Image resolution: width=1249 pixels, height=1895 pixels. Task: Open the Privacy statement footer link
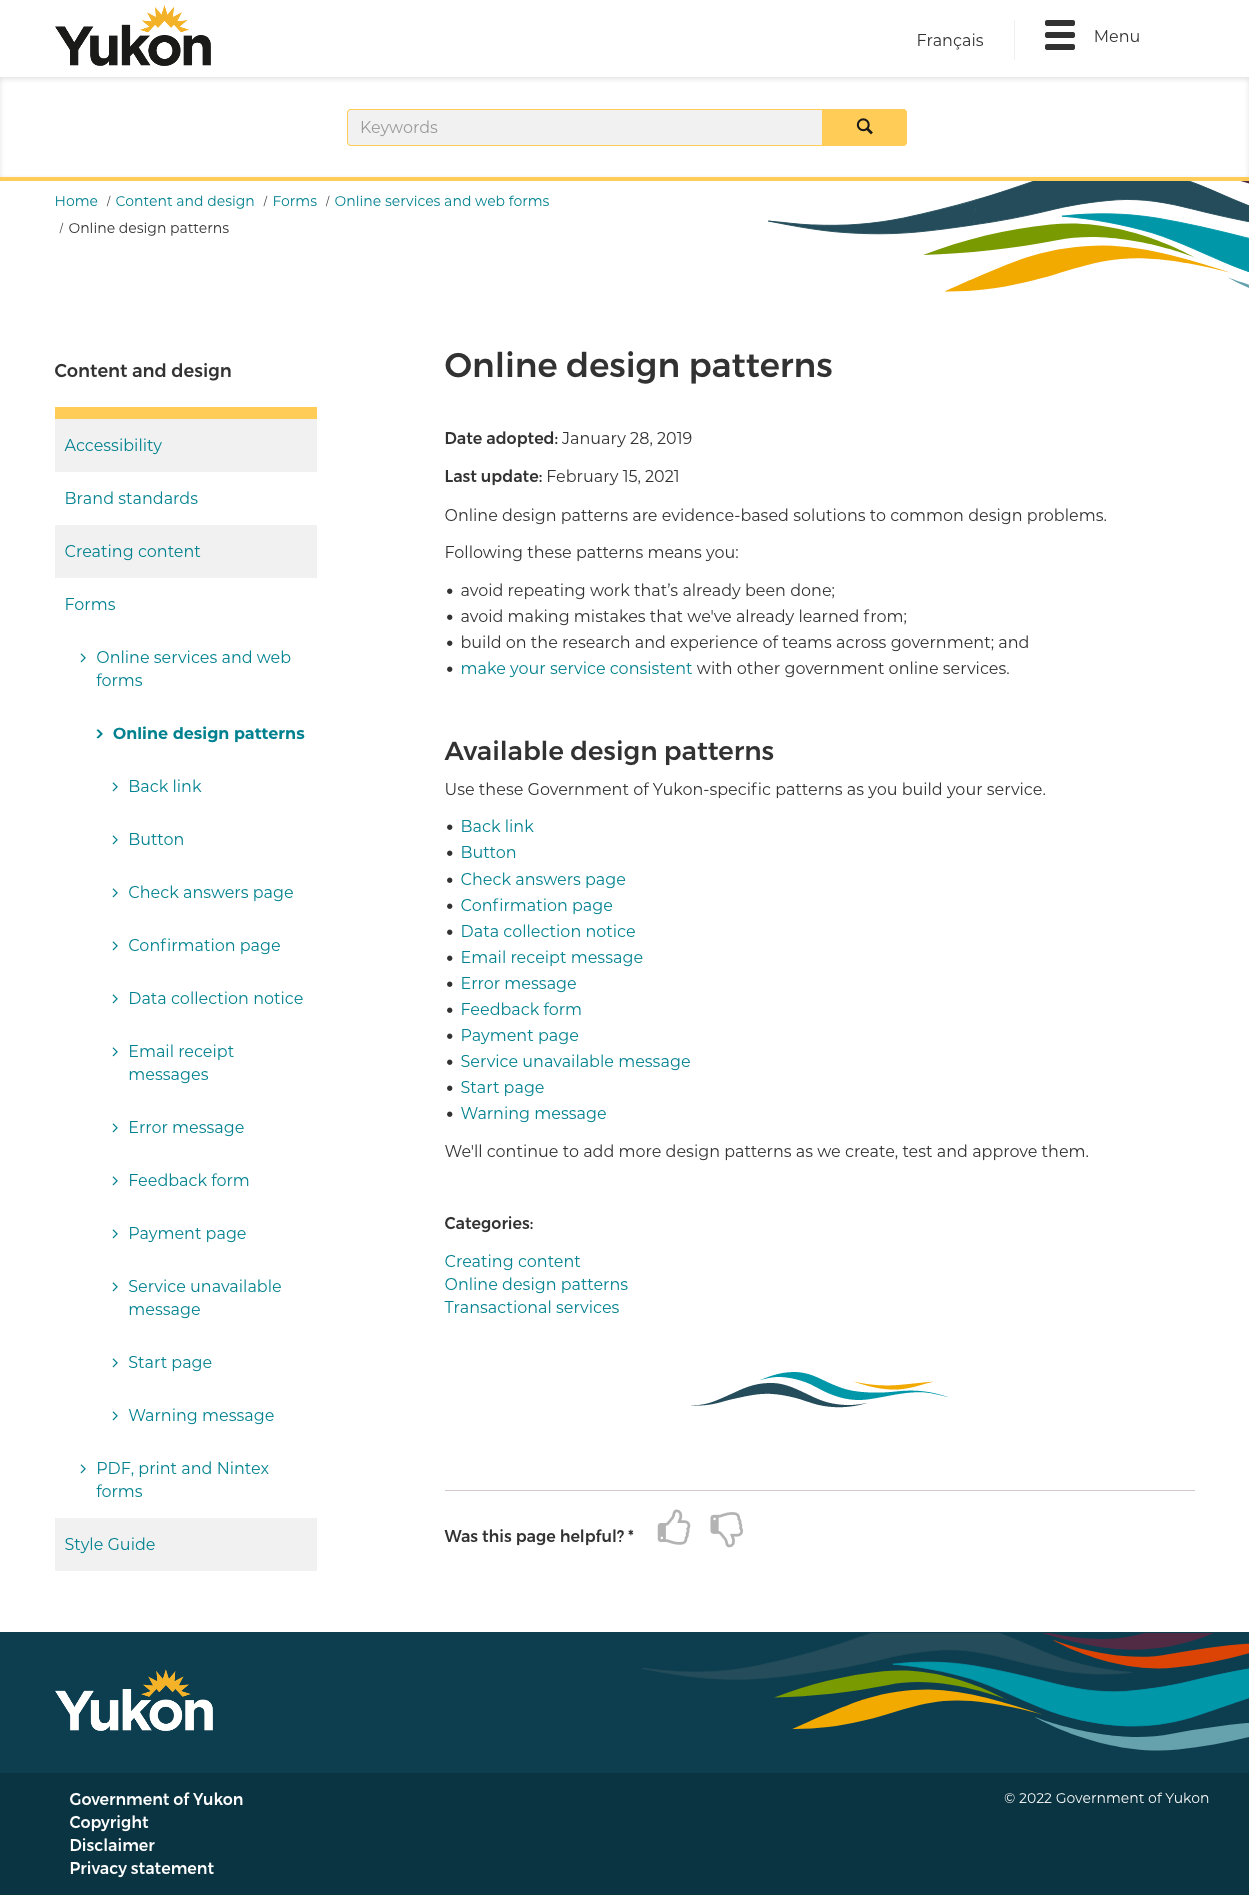(x=142, y=1868)
